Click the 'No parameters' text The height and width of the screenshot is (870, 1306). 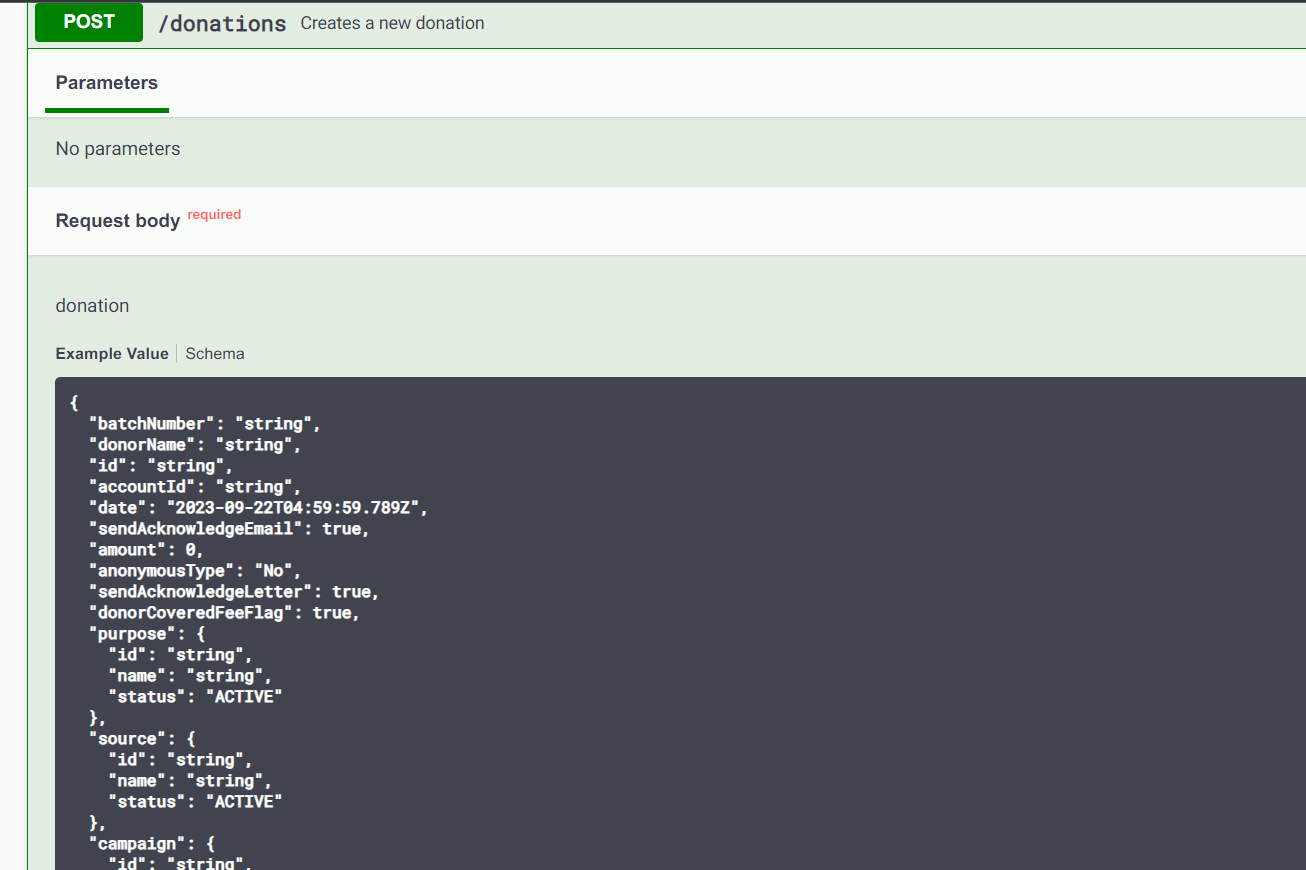(118, 149)
